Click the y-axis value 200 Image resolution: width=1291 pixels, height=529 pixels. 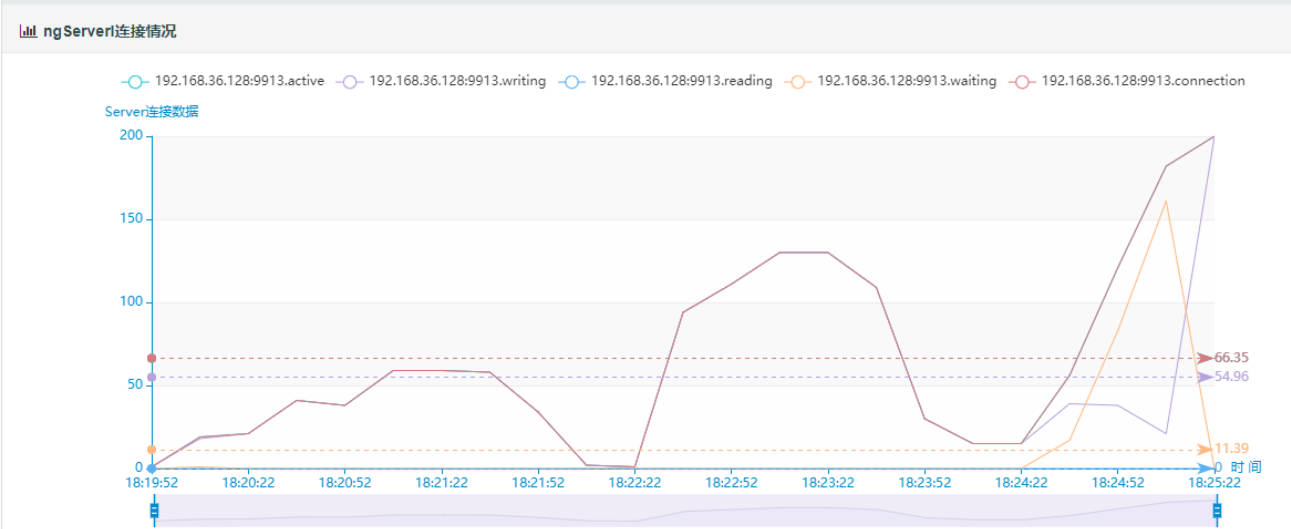coord(132,136)
